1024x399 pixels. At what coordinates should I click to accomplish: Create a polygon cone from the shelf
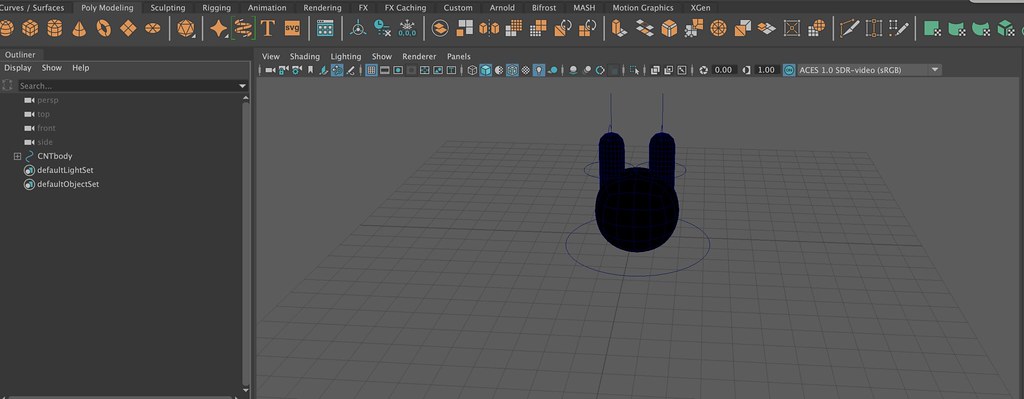[x=79, y=28]
